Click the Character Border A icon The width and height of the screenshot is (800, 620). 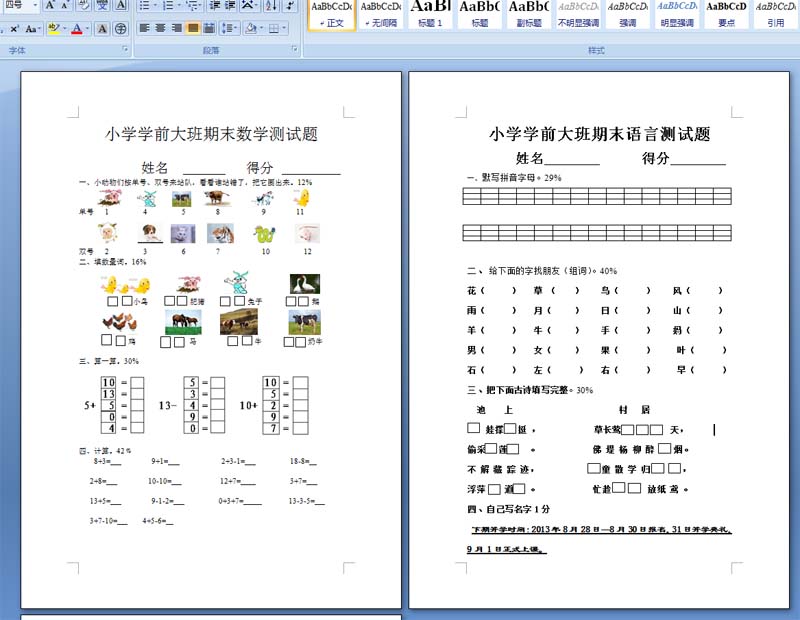(x=121, y=5)
